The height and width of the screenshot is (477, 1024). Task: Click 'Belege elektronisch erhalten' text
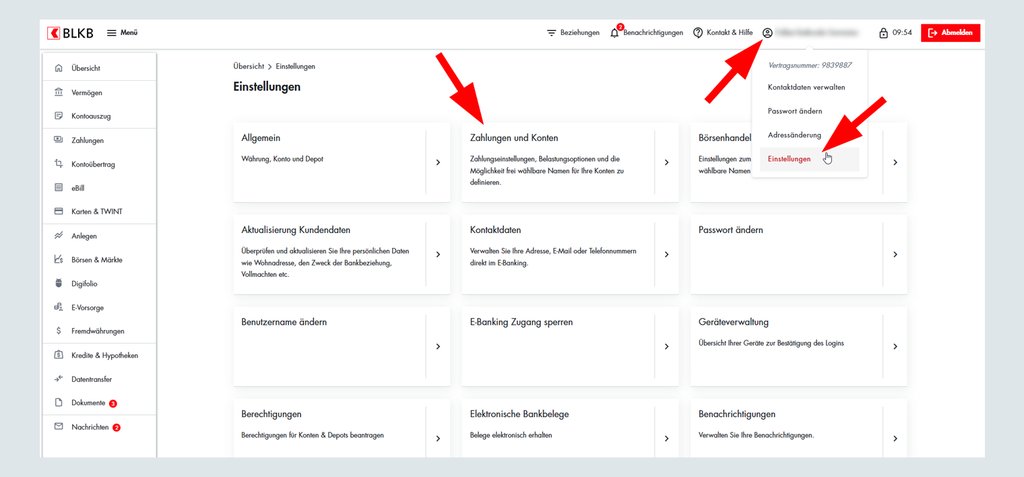coord(511,435)
